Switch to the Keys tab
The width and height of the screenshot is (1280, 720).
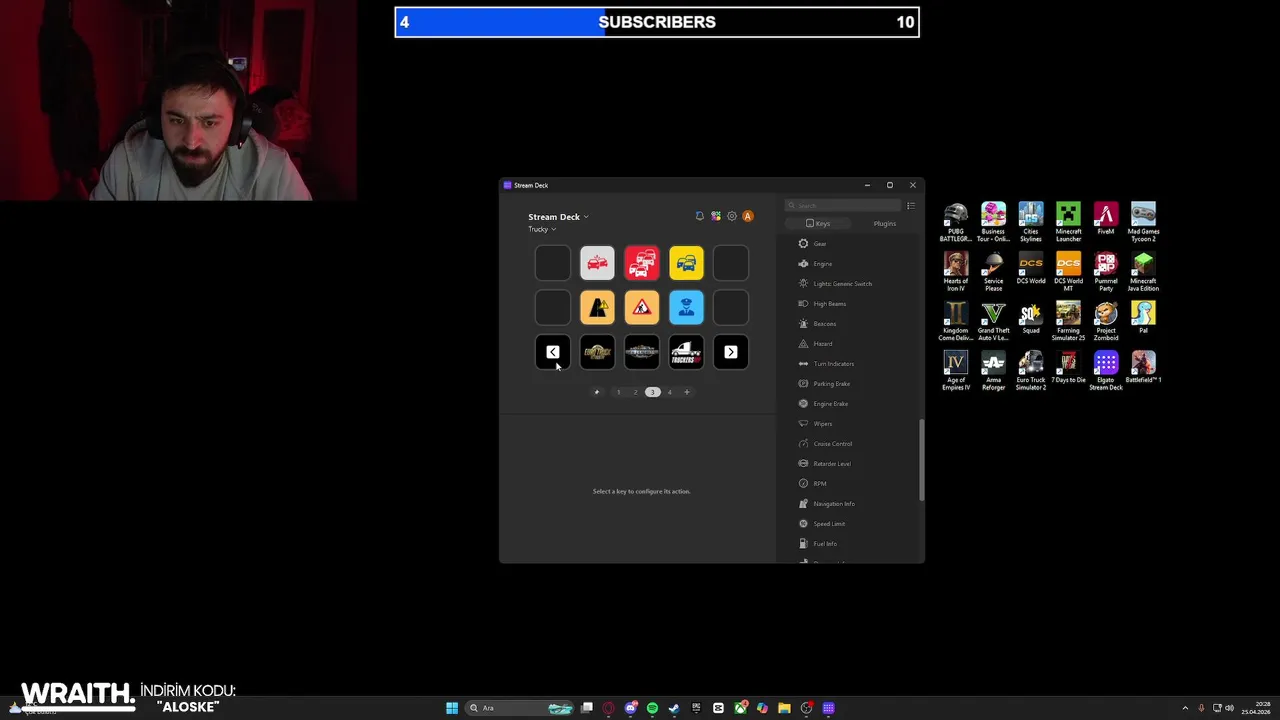click(818, 224)
